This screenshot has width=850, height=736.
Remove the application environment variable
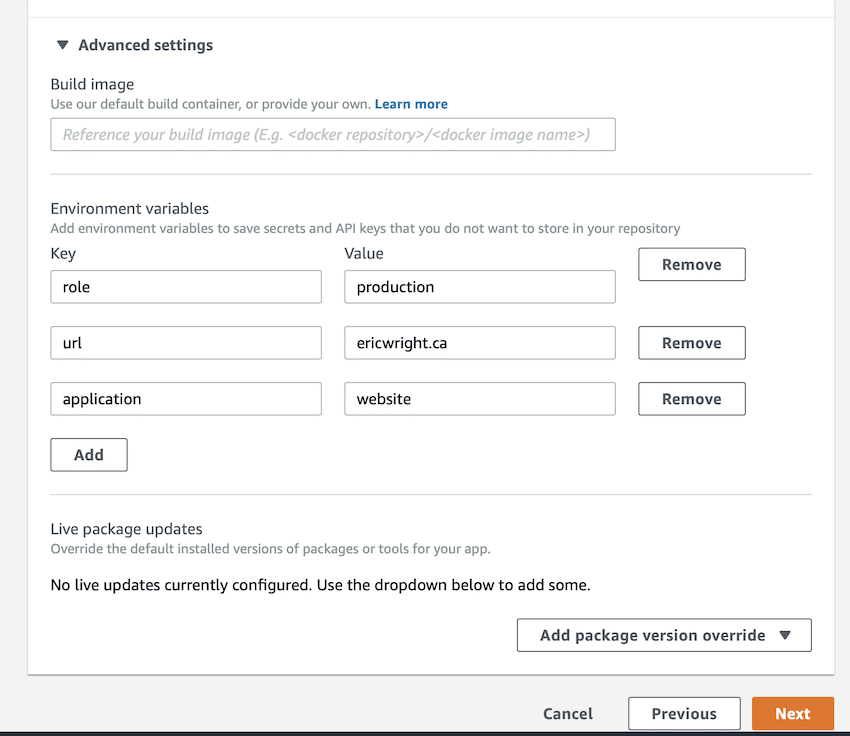point(691,399)
